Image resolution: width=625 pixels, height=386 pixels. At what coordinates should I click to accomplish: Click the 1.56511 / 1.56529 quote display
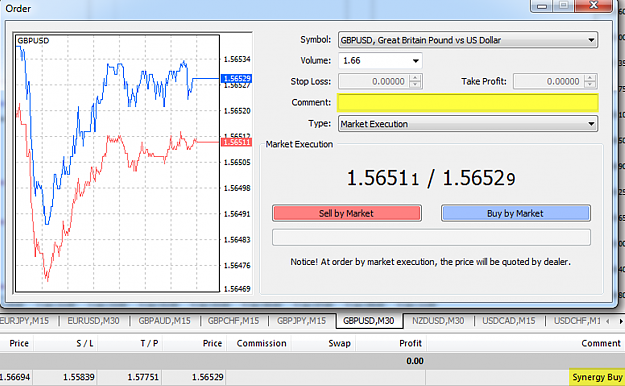[431, 178]
